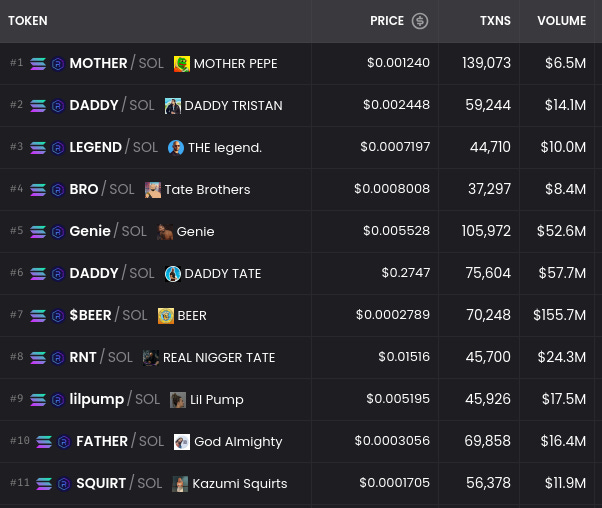
Task: Click the volume value $11.9M
Action: pyautogui.click(x=566, y=483)
